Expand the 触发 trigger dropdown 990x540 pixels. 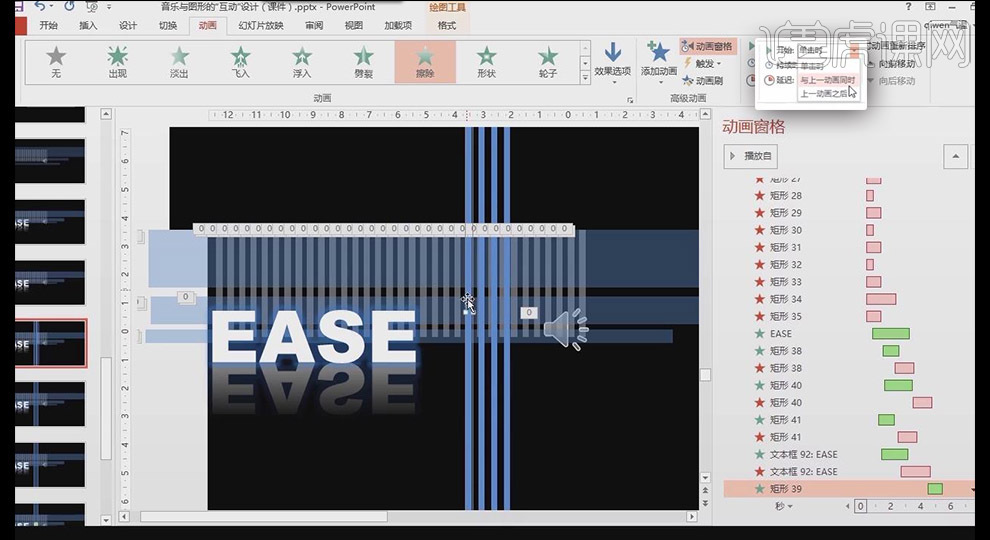tap(703, 64)
